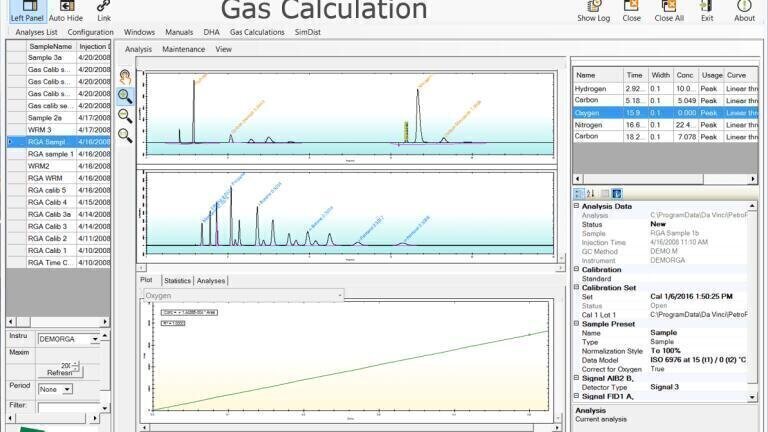
Task: Collapse the Calibration Set section
Action: tap(576, 288)
